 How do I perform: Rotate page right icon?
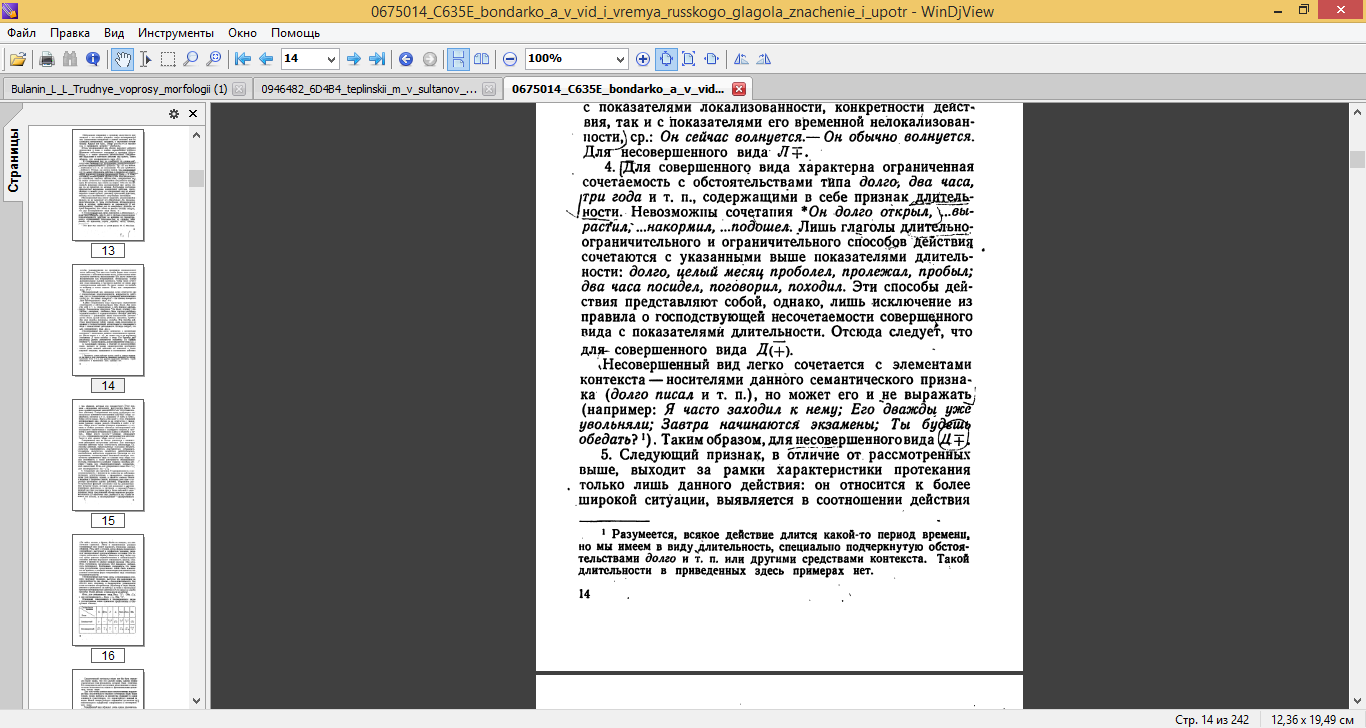tap(764, 59)
